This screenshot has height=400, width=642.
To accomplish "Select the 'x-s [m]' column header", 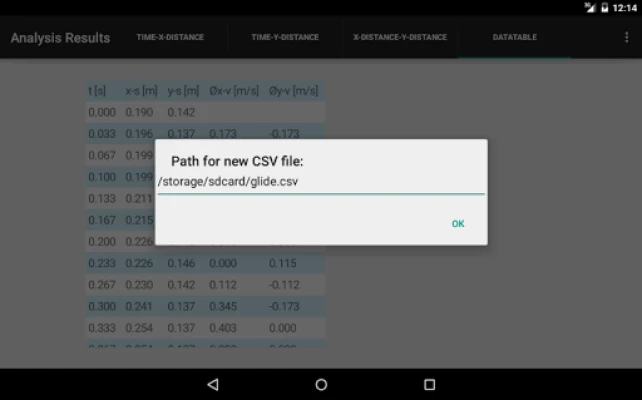I will (x=141, y=91).
